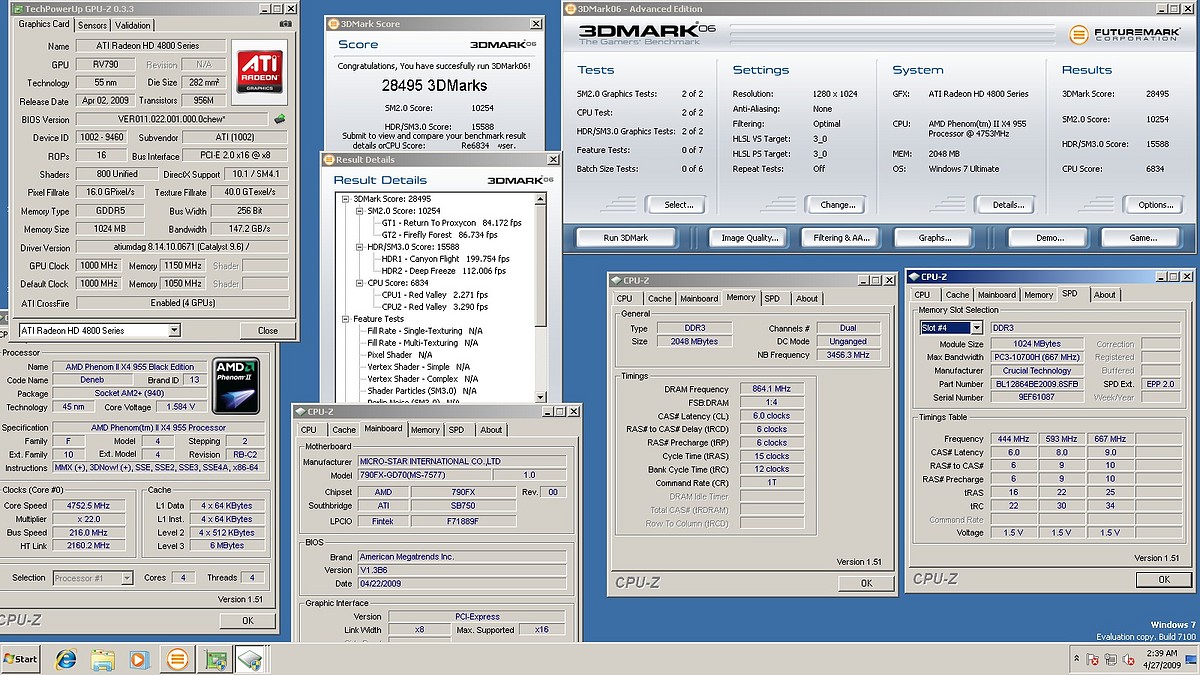Click the network tray icon
Screen dimensions: 1200x675
click(x=1111, y=659)
